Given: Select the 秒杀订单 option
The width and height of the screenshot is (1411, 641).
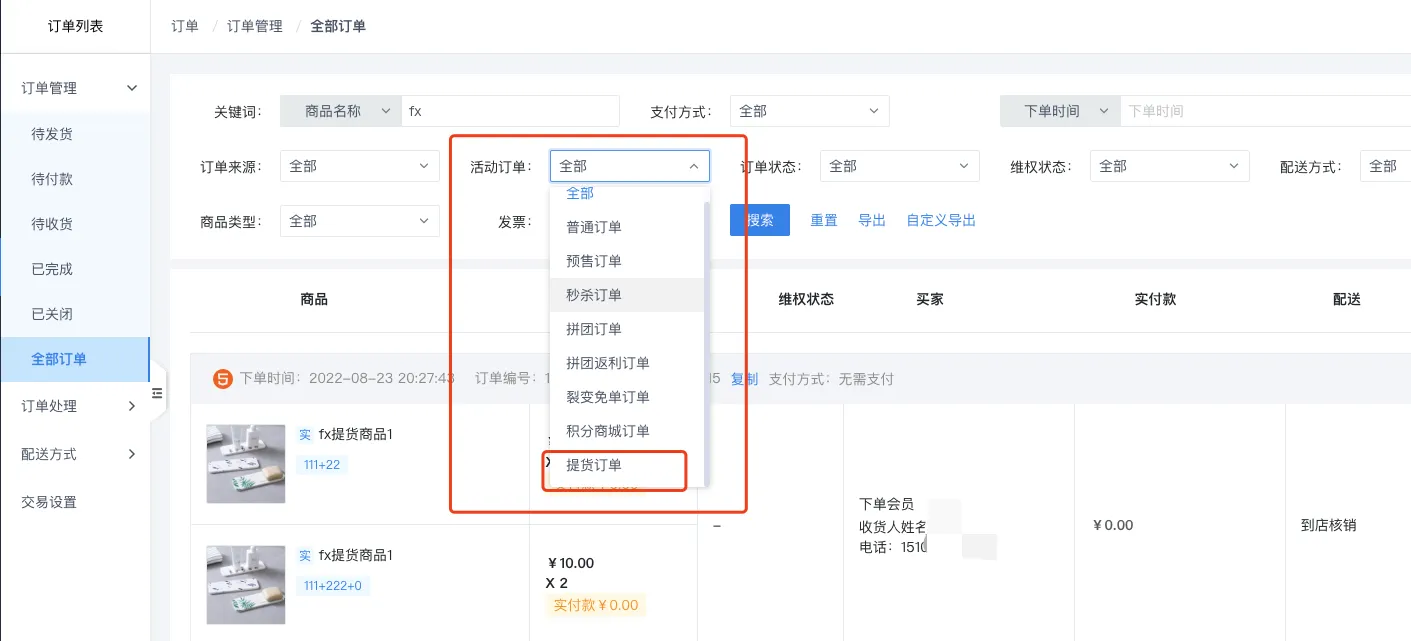Looking at the screenshot, I should [x=627, y=295].
